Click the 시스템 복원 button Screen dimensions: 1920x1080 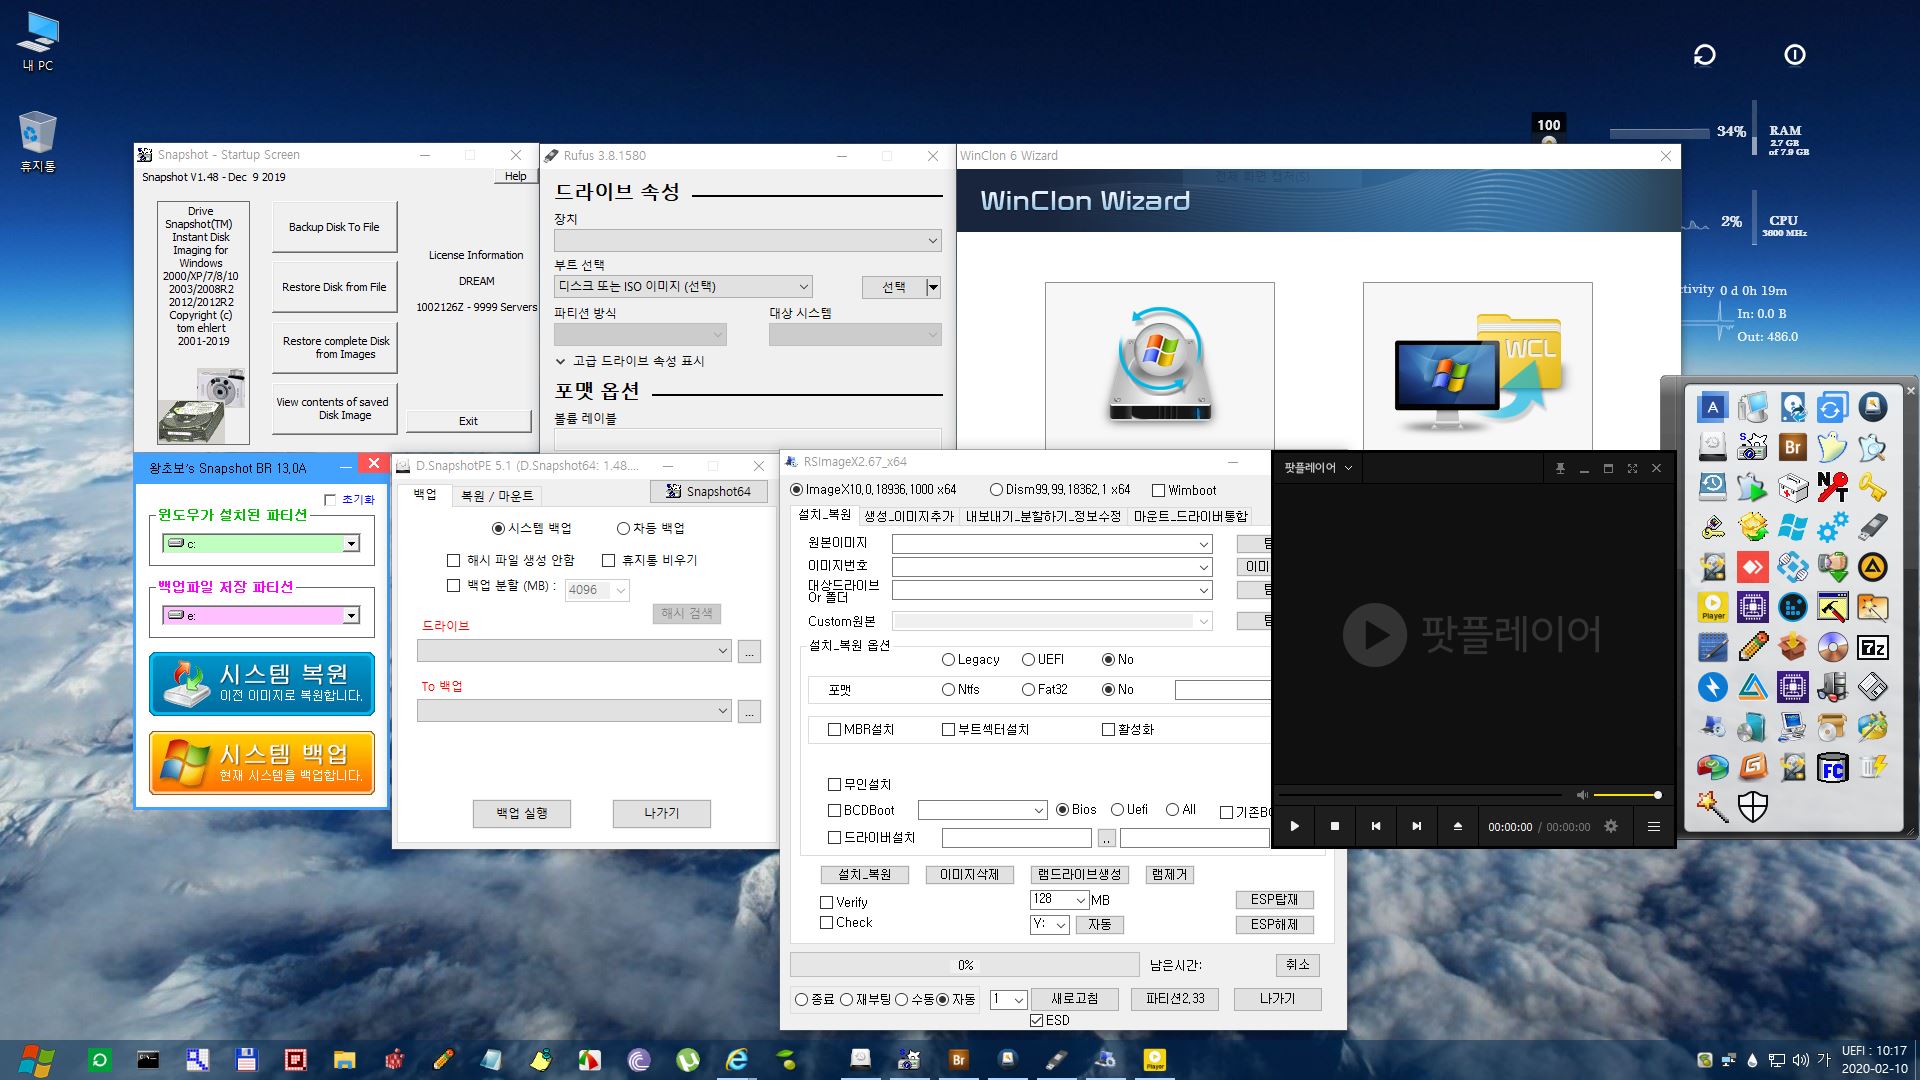pos(262,684)
